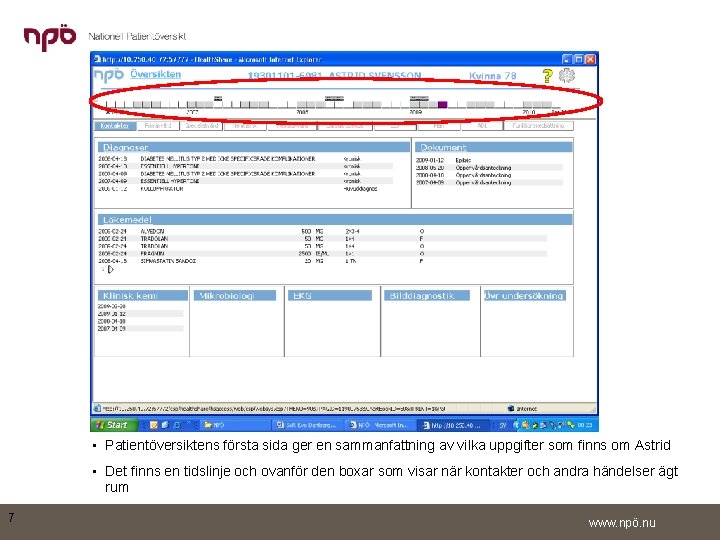Click the Internet zone icon in status bar
720x540 pixels.
pos(511,408)
